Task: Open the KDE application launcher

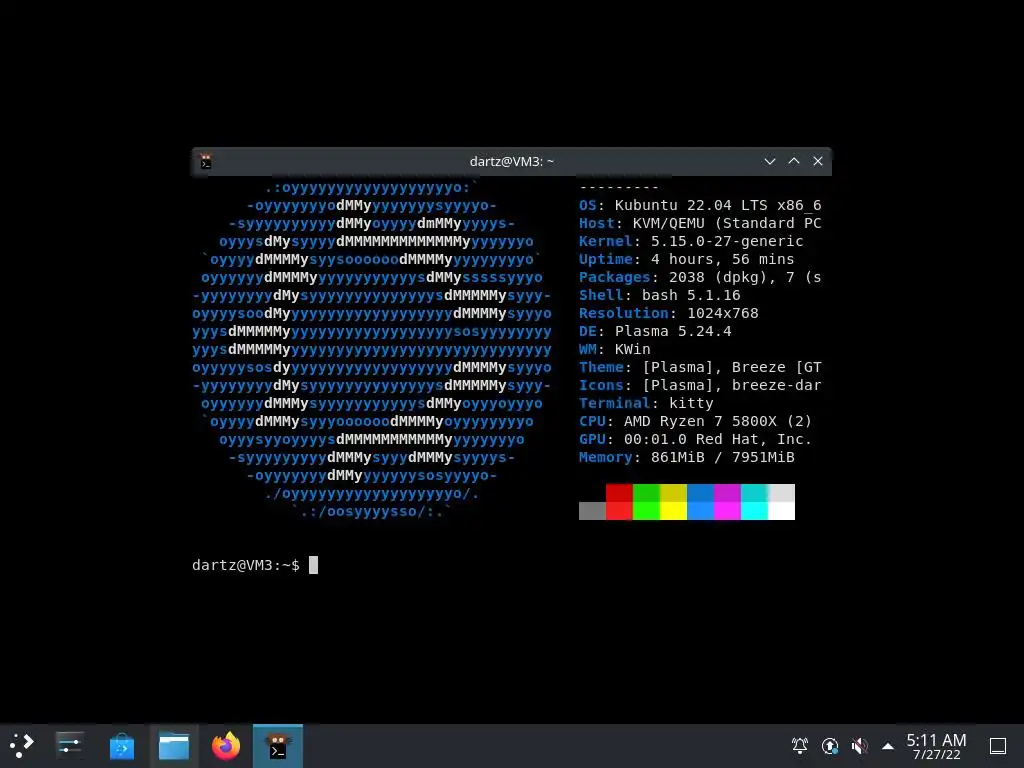Action: point(21,745)
